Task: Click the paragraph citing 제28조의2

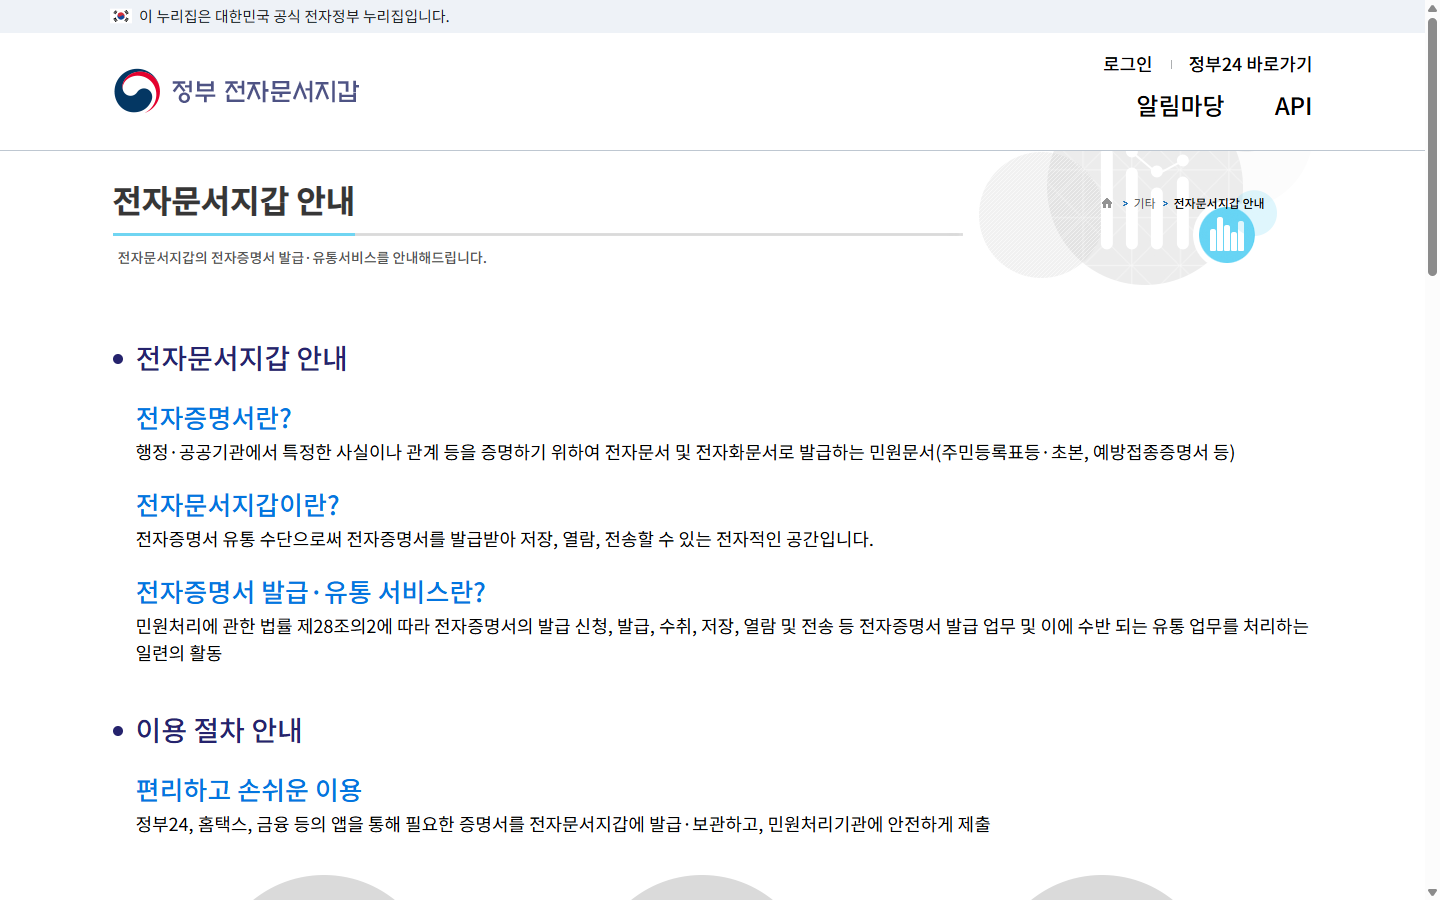Action: (x=722, y=639)
